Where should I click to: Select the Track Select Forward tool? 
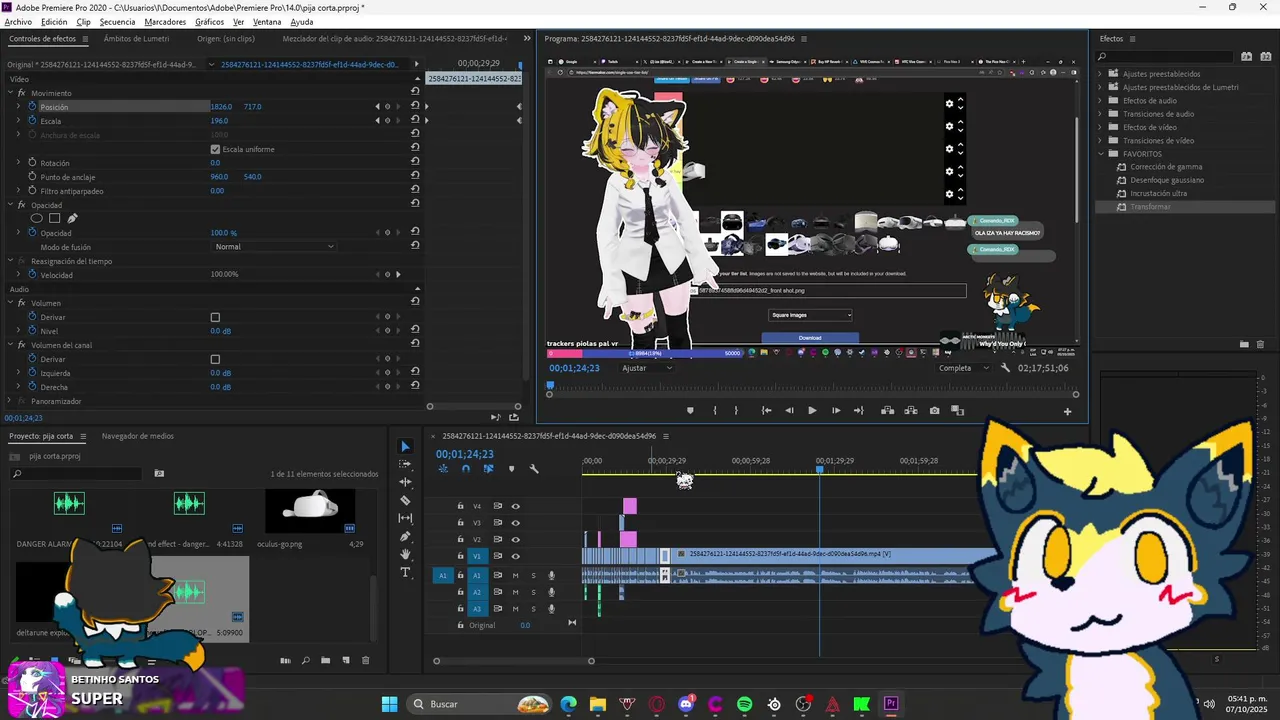(x=405, y=464)
